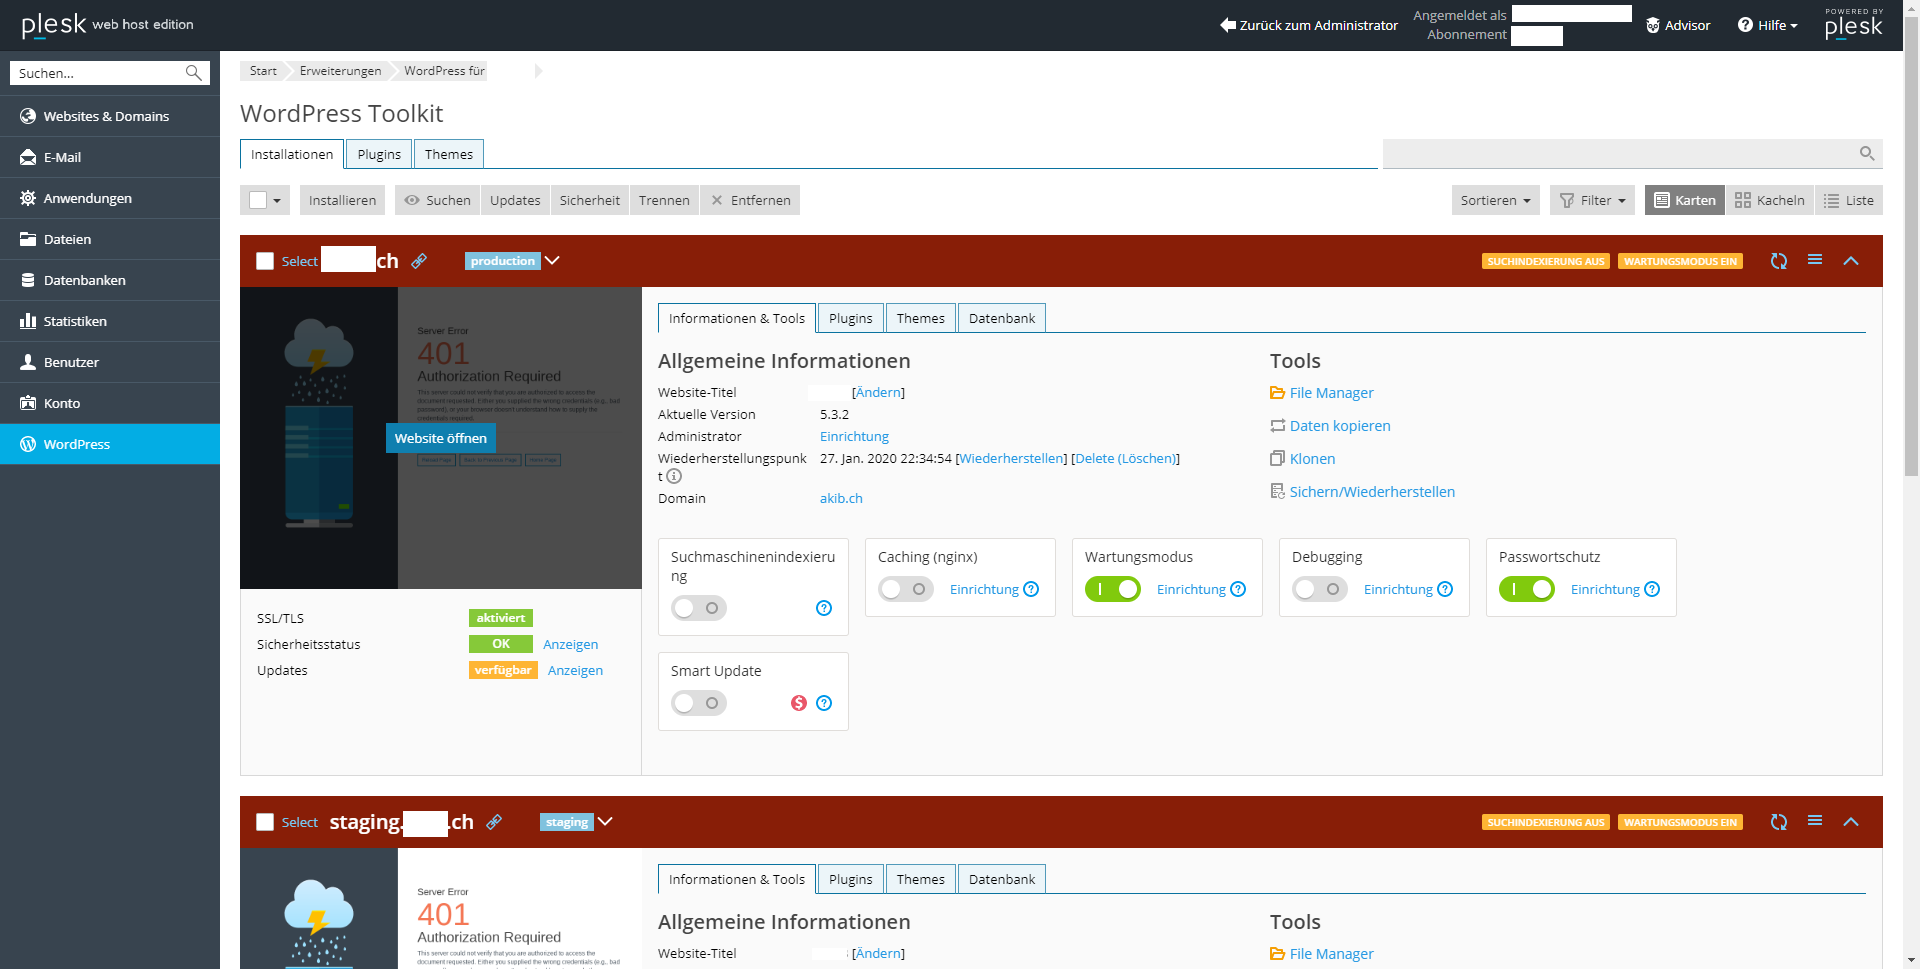Viewport: 1920px width, 969px height.
Task: Enable Smart Update switch
Action: pos(699,703)
